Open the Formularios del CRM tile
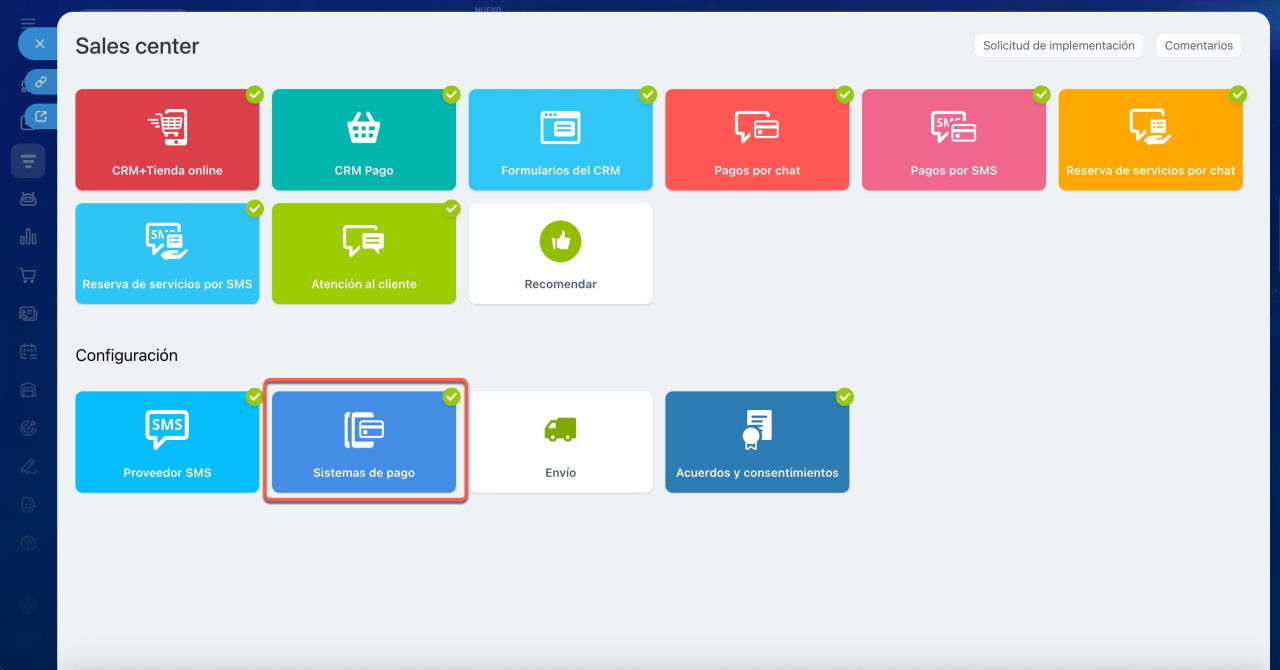Viewport: 1280px width, 670px height. click(x=560, y=140)
